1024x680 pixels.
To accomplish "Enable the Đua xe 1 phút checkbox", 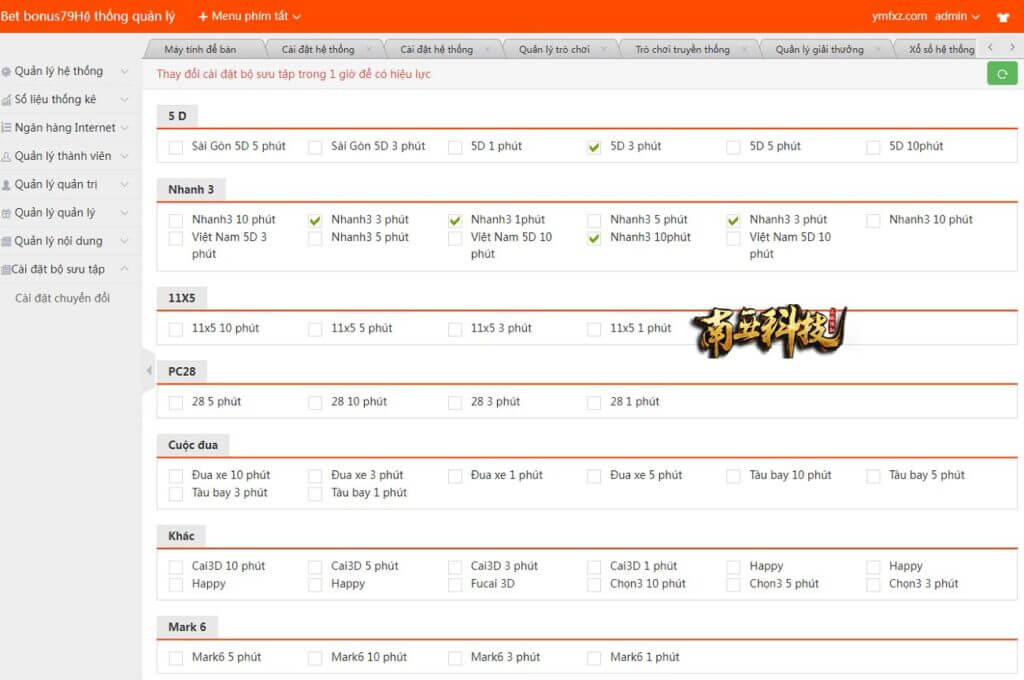I will click(455, 476).
